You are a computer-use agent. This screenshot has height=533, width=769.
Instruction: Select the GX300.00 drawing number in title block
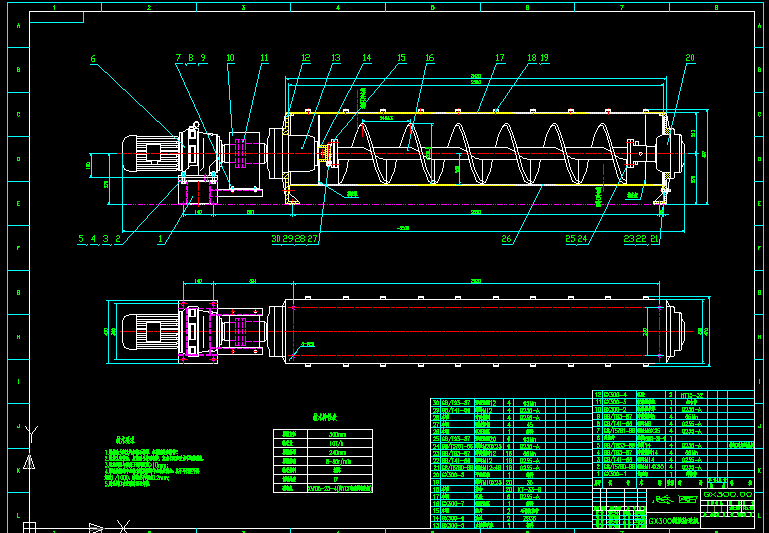(728, 495)
